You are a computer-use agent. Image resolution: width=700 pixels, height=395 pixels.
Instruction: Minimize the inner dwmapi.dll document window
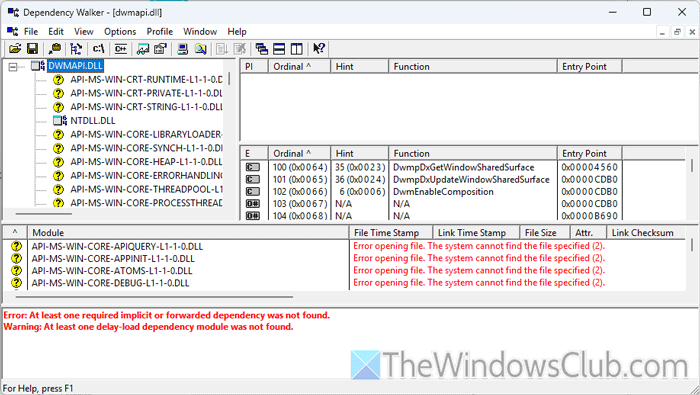(x=662, y=32)
